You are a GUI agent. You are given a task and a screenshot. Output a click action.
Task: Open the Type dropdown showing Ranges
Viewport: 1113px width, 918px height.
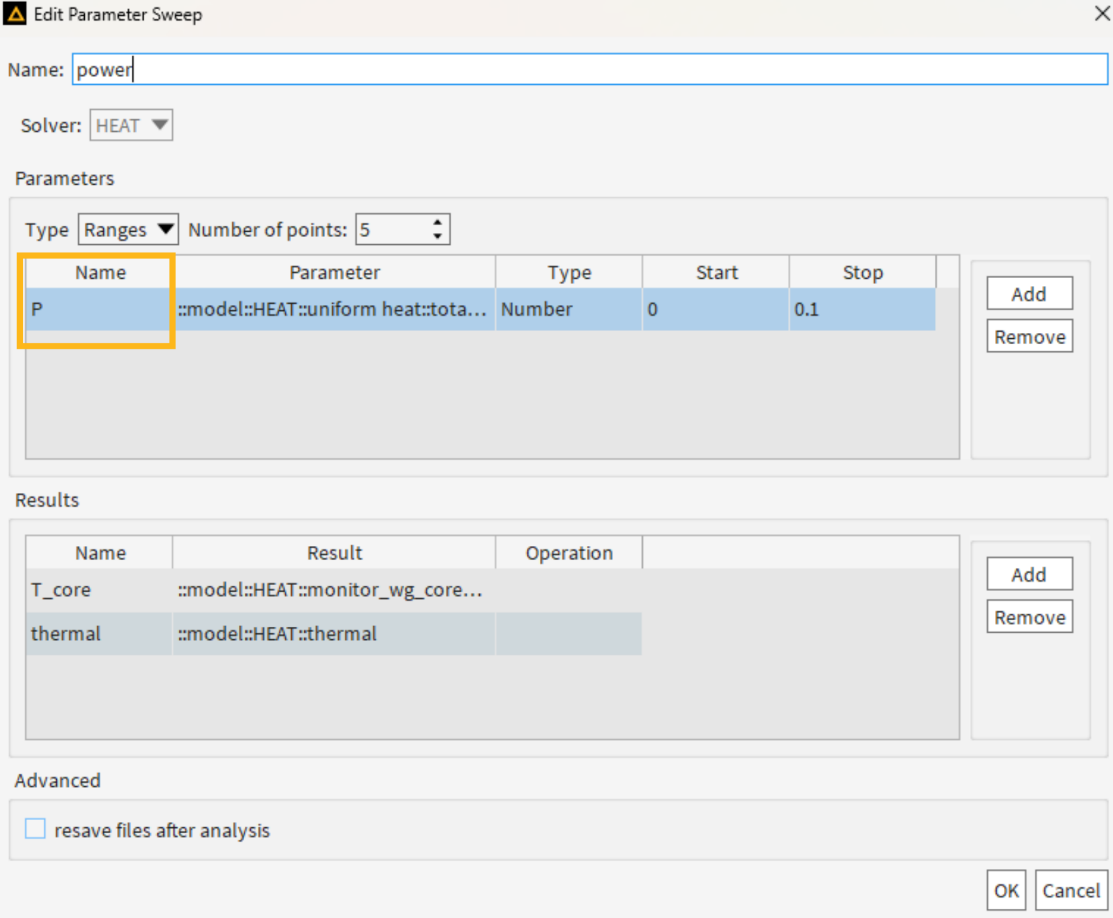click(128, 229)
